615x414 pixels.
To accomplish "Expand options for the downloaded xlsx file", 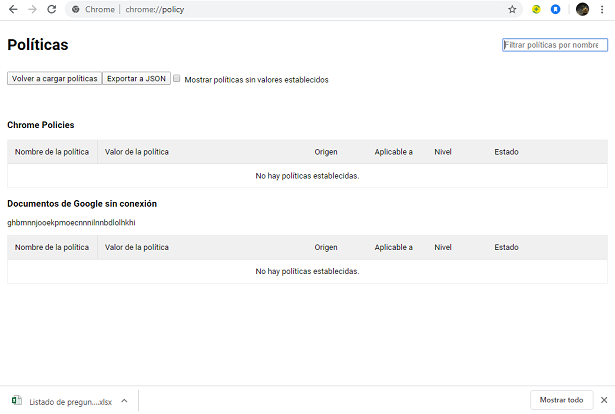I will coord(124,400).
